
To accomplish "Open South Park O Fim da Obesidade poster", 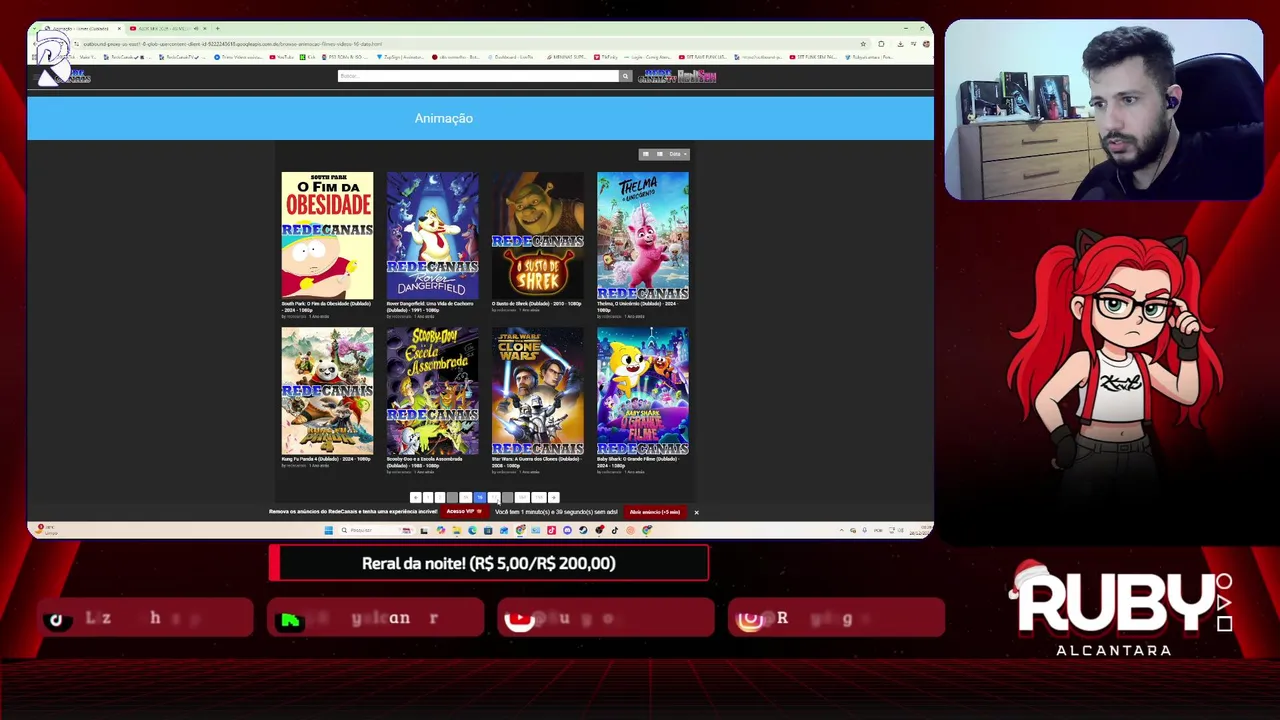I will pos(327,236).
